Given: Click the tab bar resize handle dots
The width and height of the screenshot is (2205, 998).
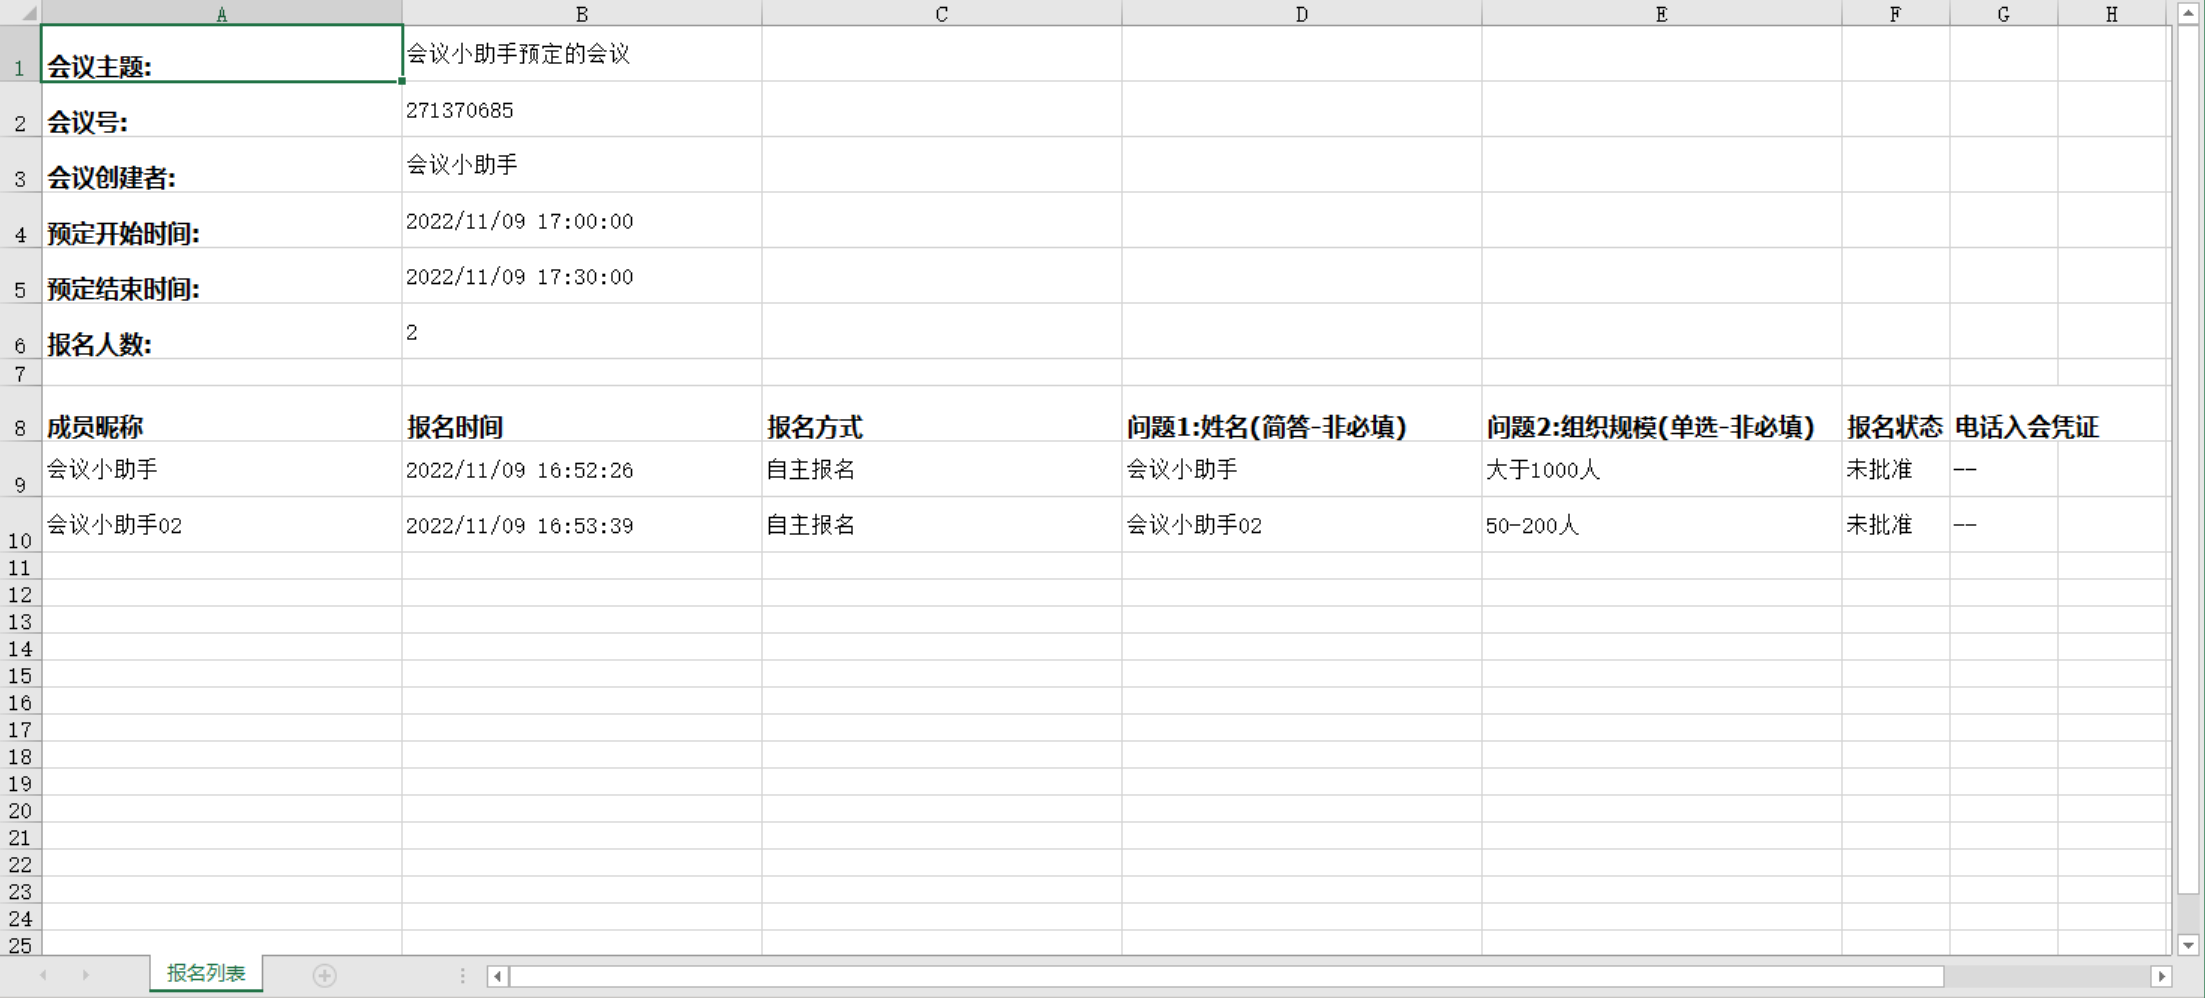Looking at the screenshot, I should pos(462,975).
